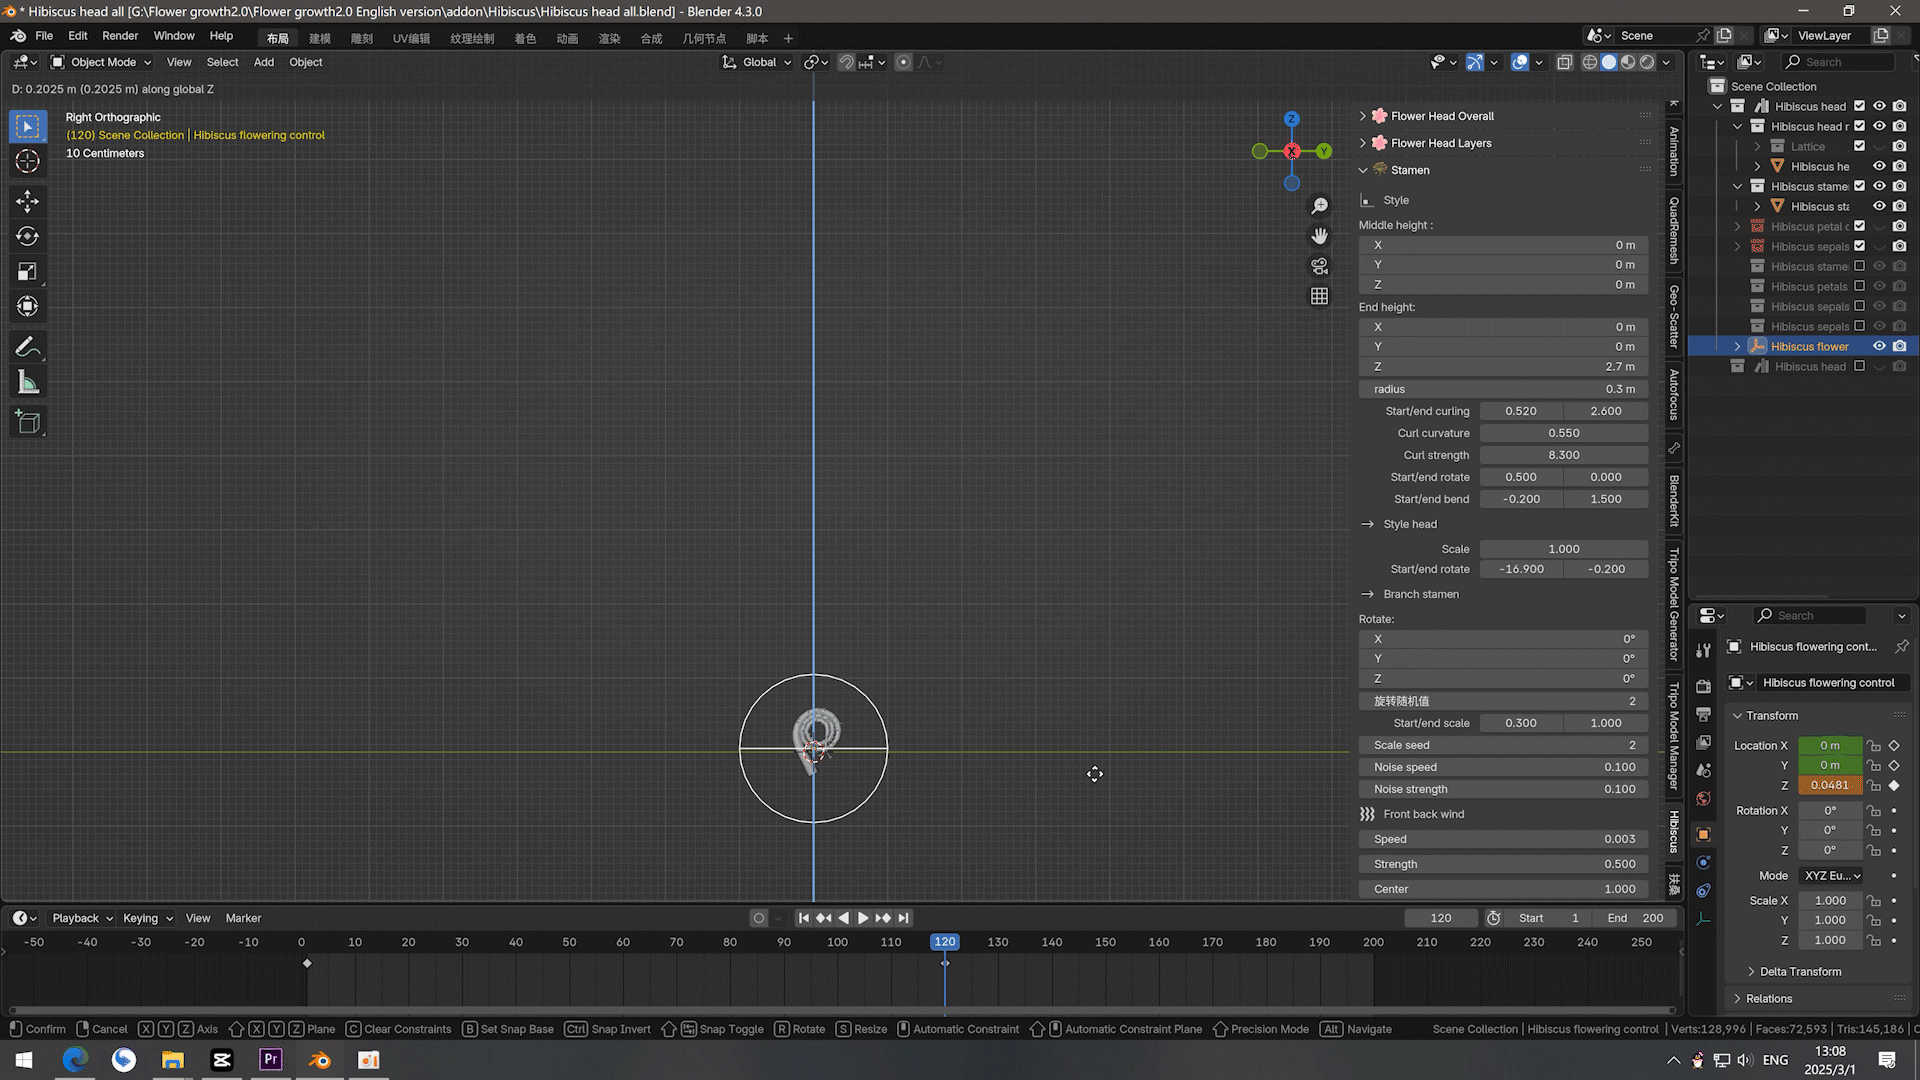Toggle Hibiscus petals collection exclude checkbox
This screenshot has width=1920, height=1080.
(1860, 286)
